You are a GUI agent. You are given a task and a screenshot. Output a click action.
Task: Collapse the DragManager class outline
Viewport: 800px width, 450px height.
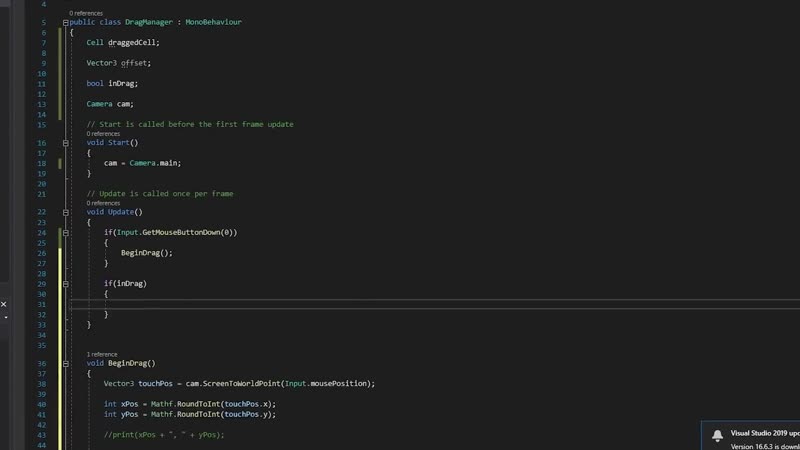tap(66, 22)
